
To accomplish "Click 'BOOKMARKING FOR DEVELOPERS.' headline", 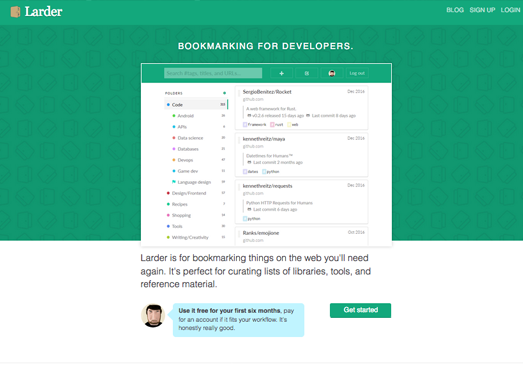I will tap(266, 46).
